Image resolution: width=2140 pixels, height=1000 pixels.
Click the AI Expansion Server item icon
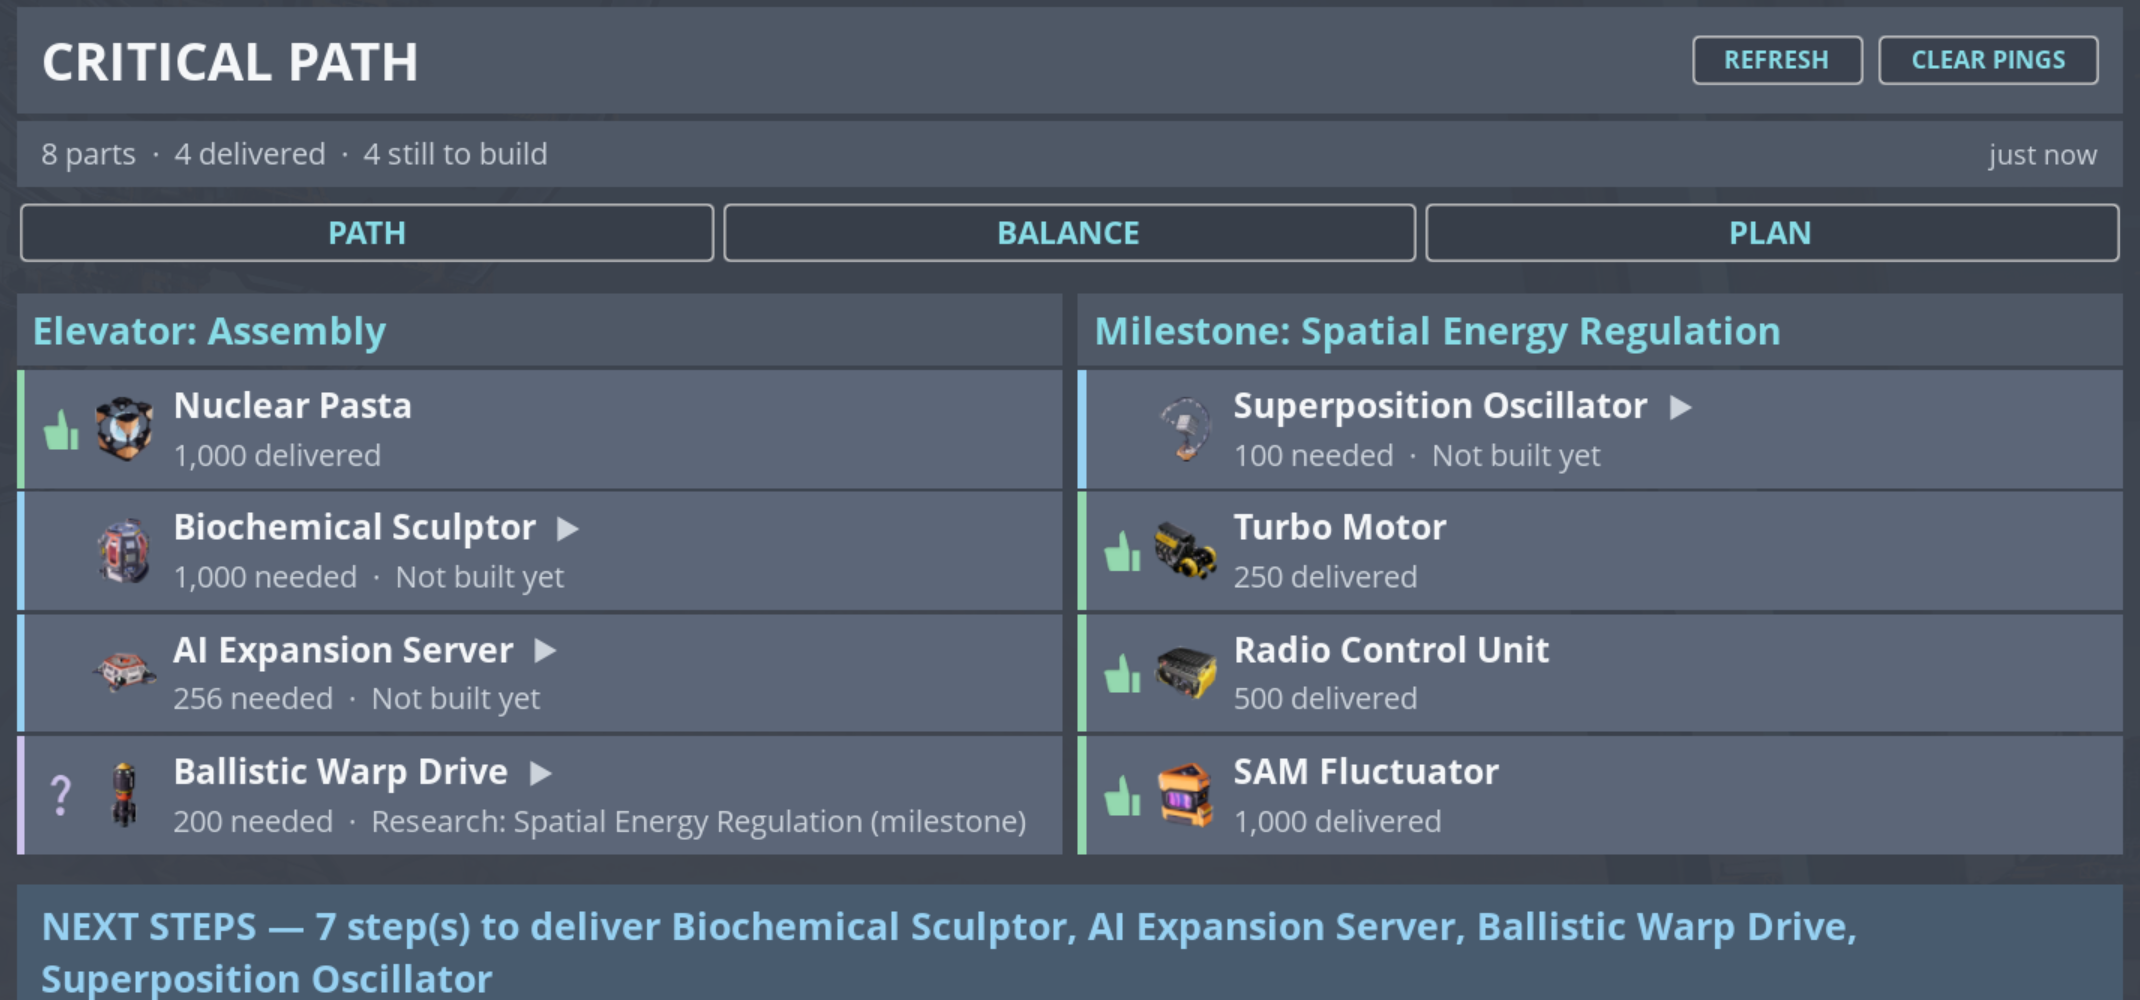(x=124, y=672)
